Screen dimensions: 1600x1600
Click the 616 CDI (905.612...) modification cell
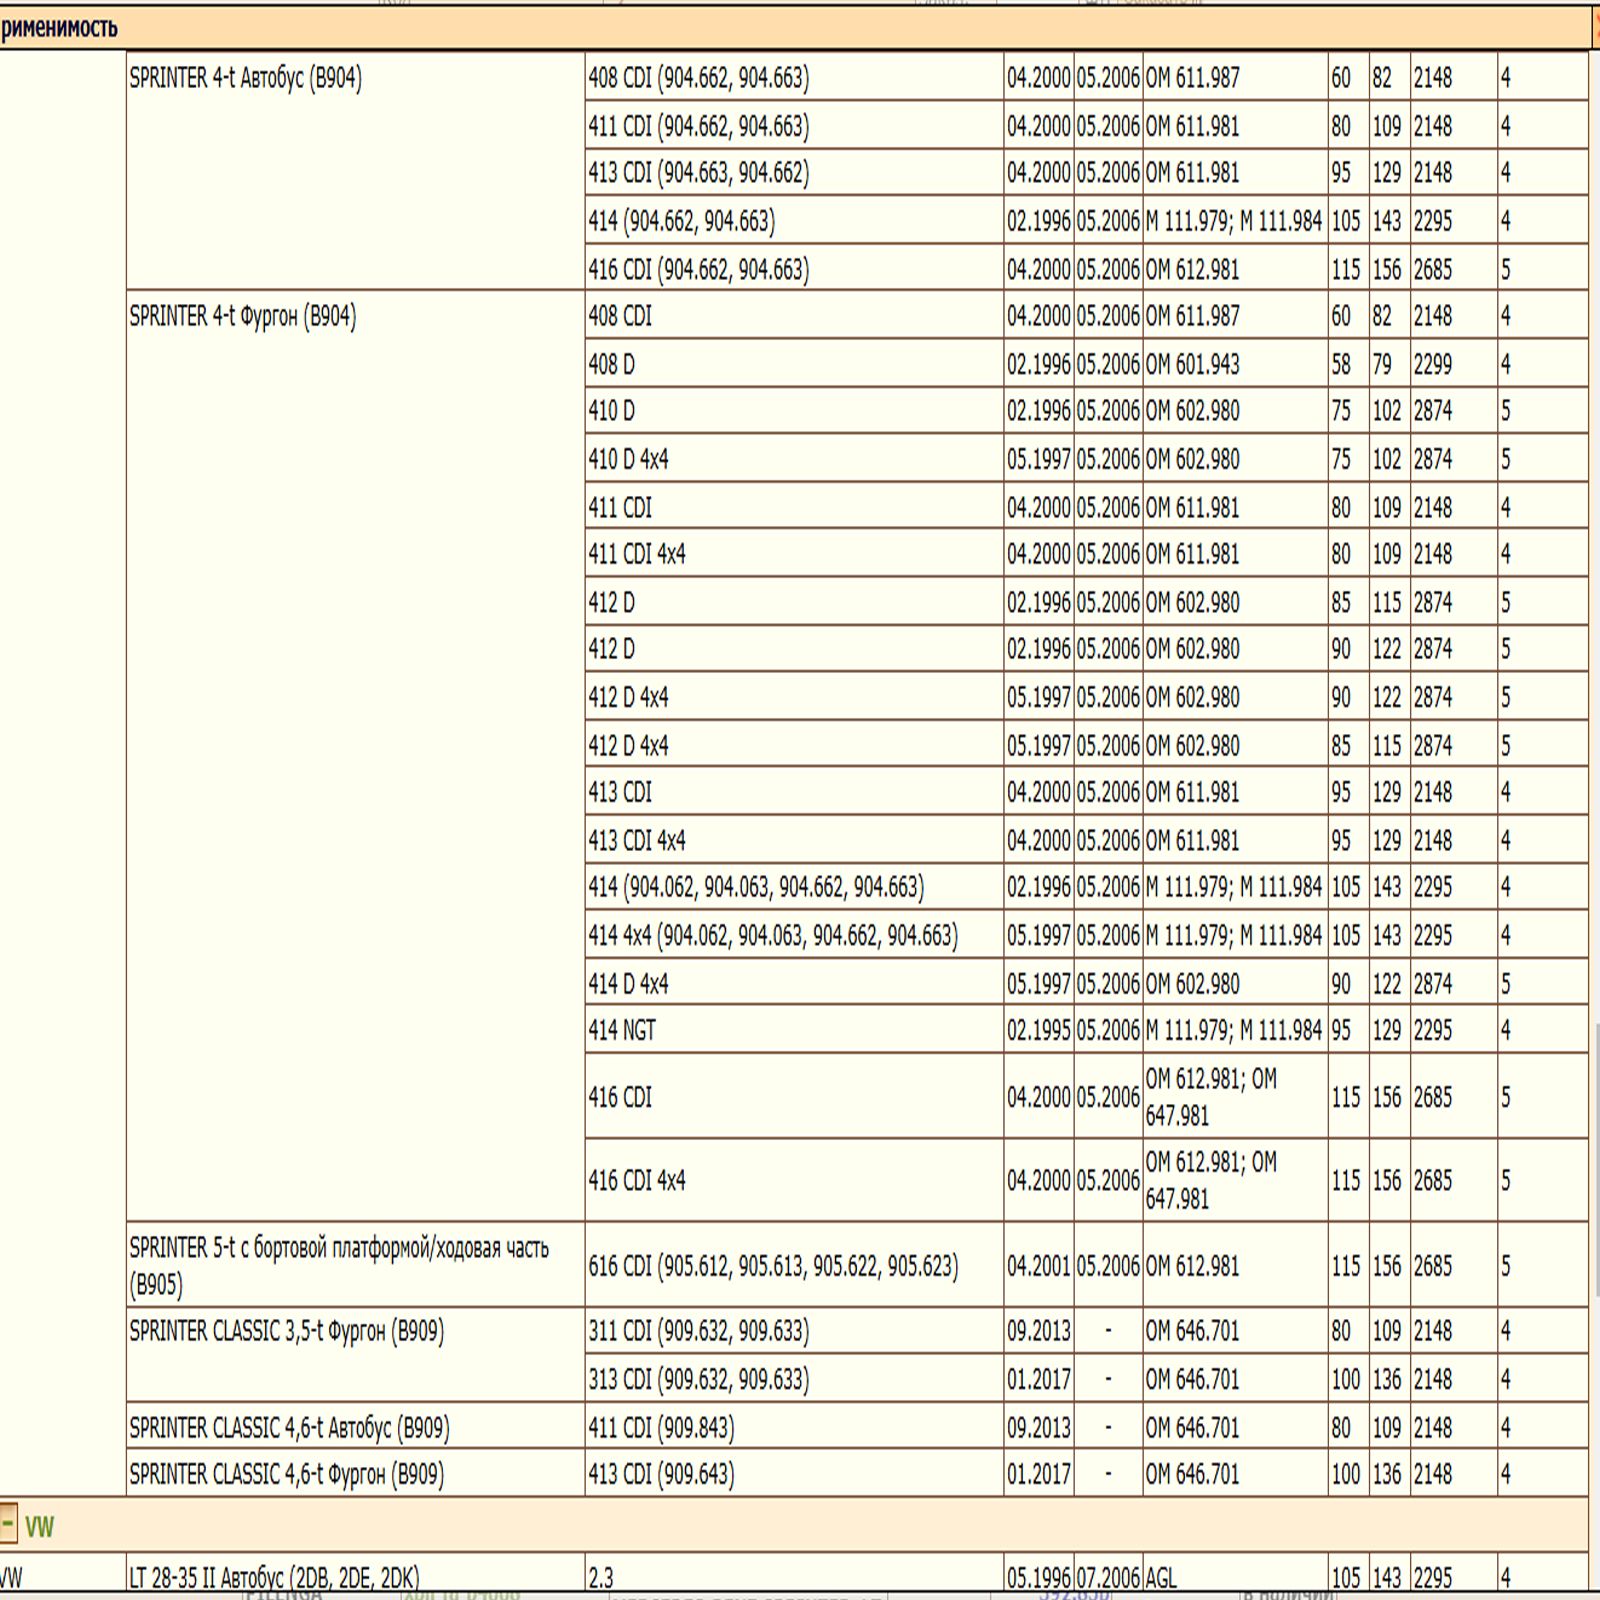pos(773,1267)
